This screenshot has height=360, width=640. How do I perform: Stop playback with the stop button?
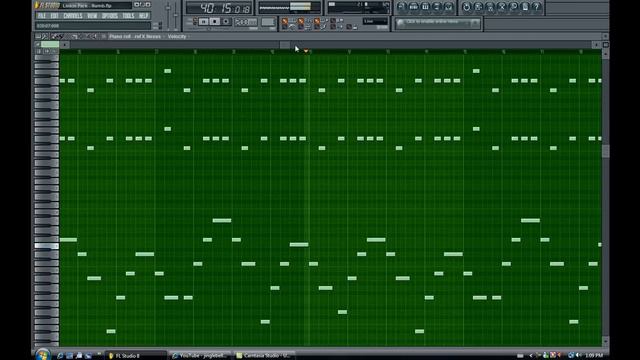(x=215, y=22)
